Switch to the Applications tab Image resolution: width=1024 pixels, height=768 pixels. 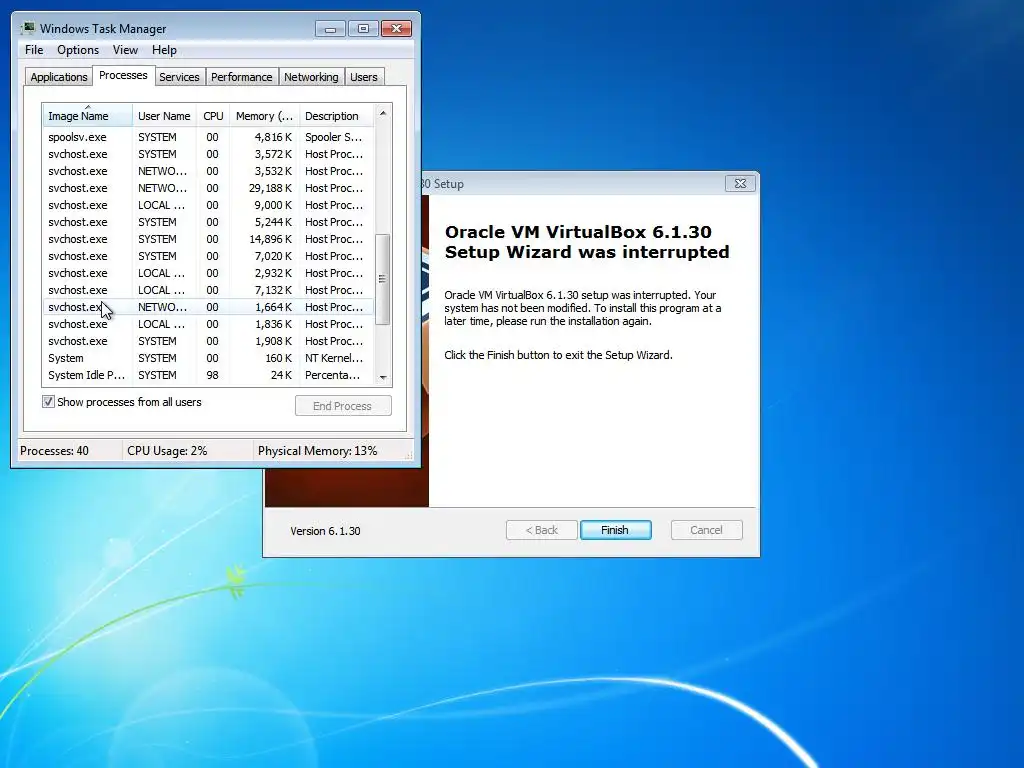[59, 77]
